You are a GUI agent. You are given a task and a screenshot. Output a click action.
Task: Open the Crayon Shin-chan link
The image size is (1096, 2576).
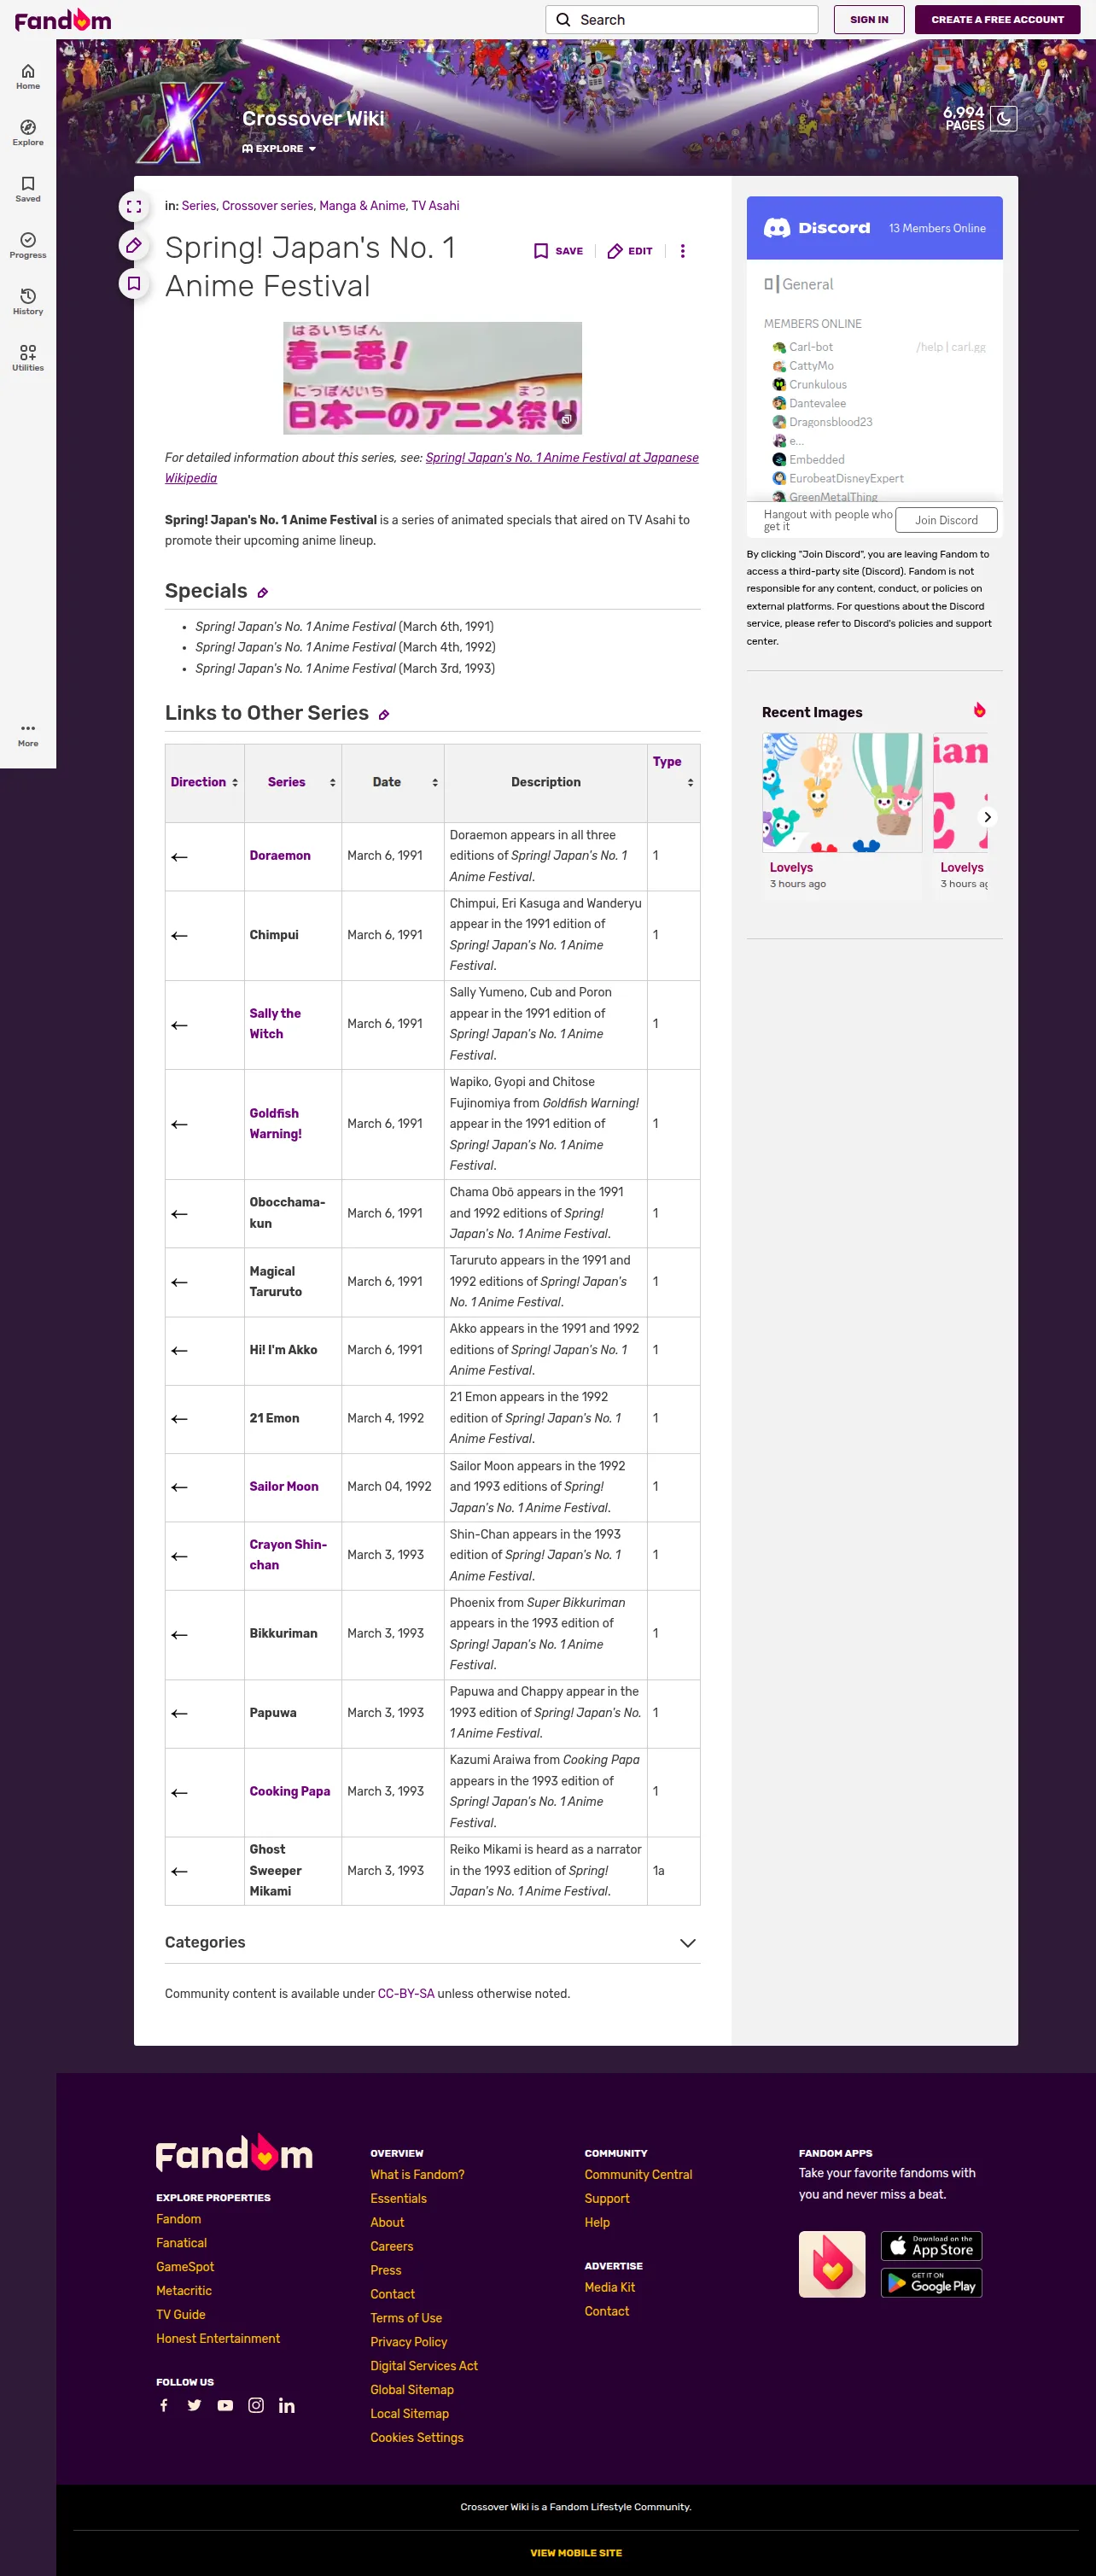pos(288,1555)
